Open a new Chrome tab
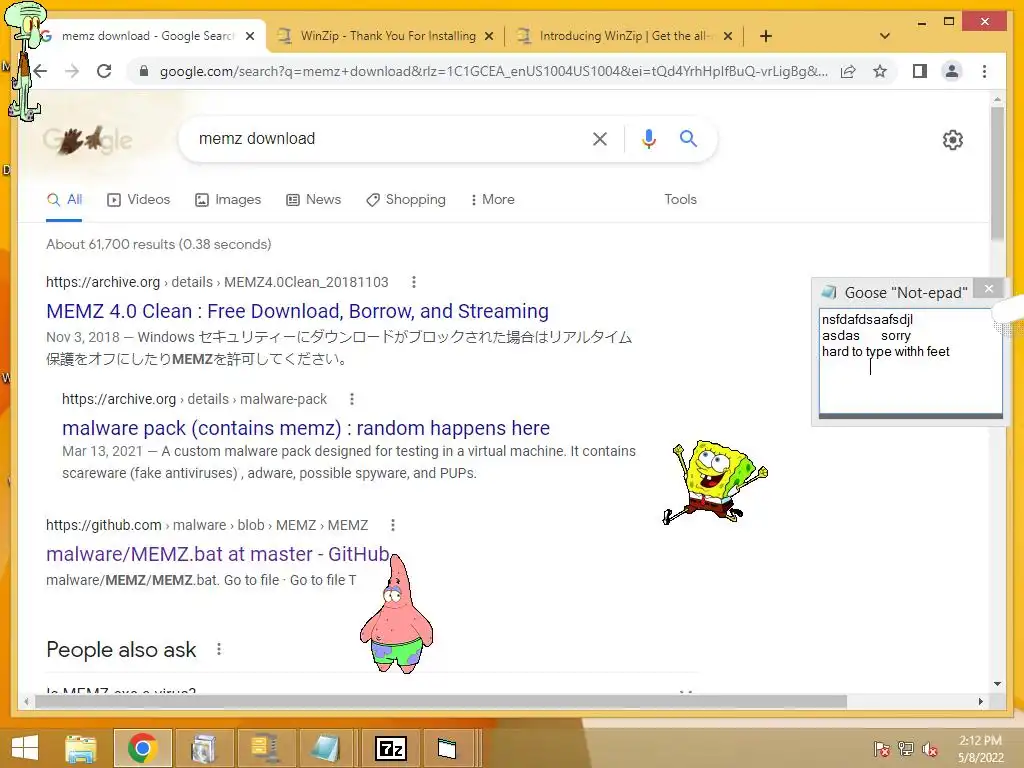 [766, 36]
